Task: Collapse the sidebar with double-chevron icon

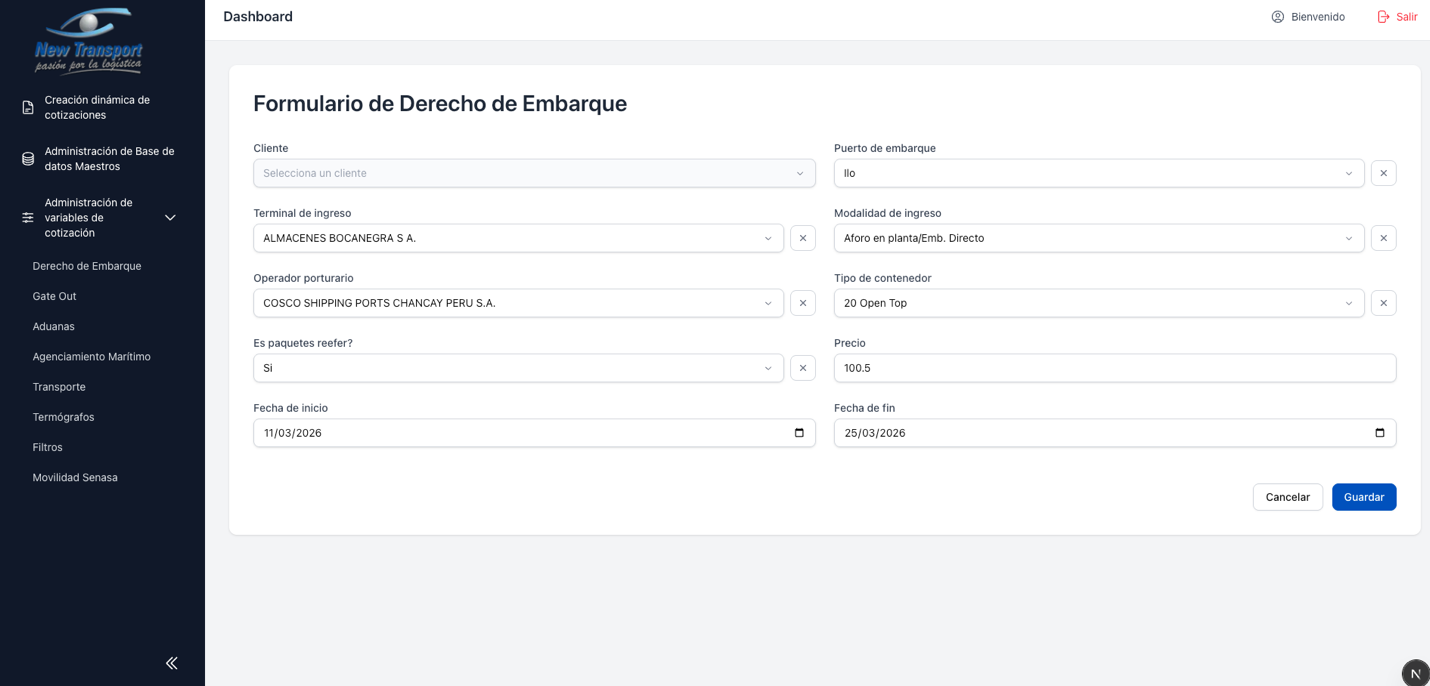Action: [x=171, y=663]
